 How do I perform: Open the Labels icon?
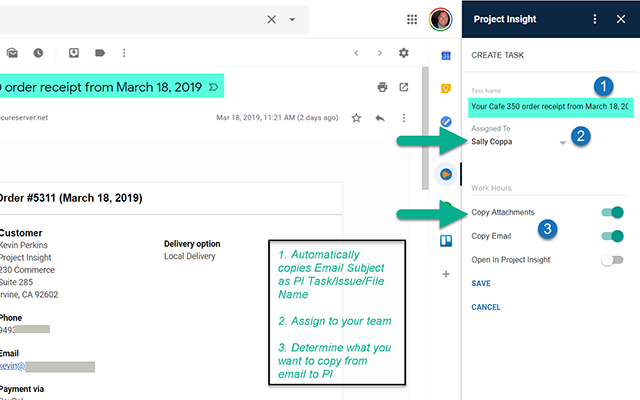tap(100, 53)
